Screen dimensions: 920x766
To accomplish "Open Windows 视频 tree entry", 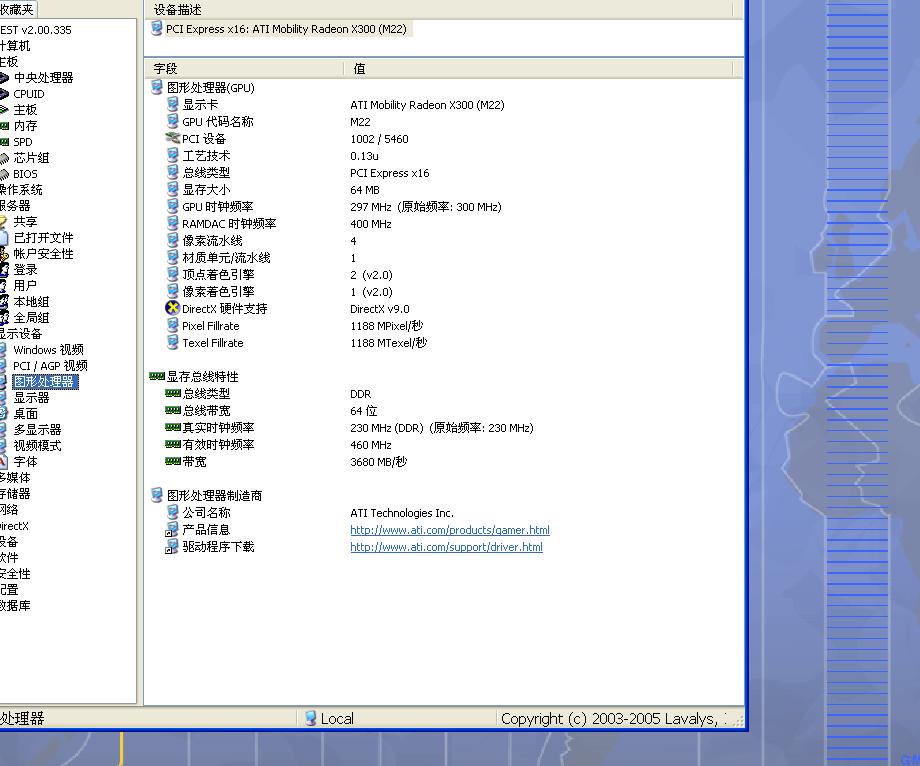I will click(48, 350).
